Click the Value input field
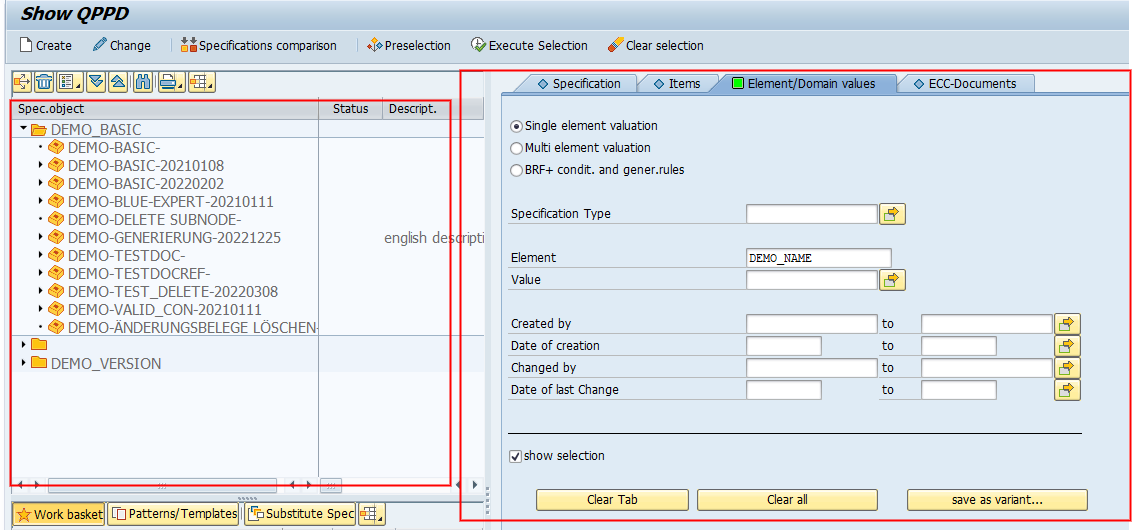The height and width of the screenshot is (531, 1132). coord(811,280)
